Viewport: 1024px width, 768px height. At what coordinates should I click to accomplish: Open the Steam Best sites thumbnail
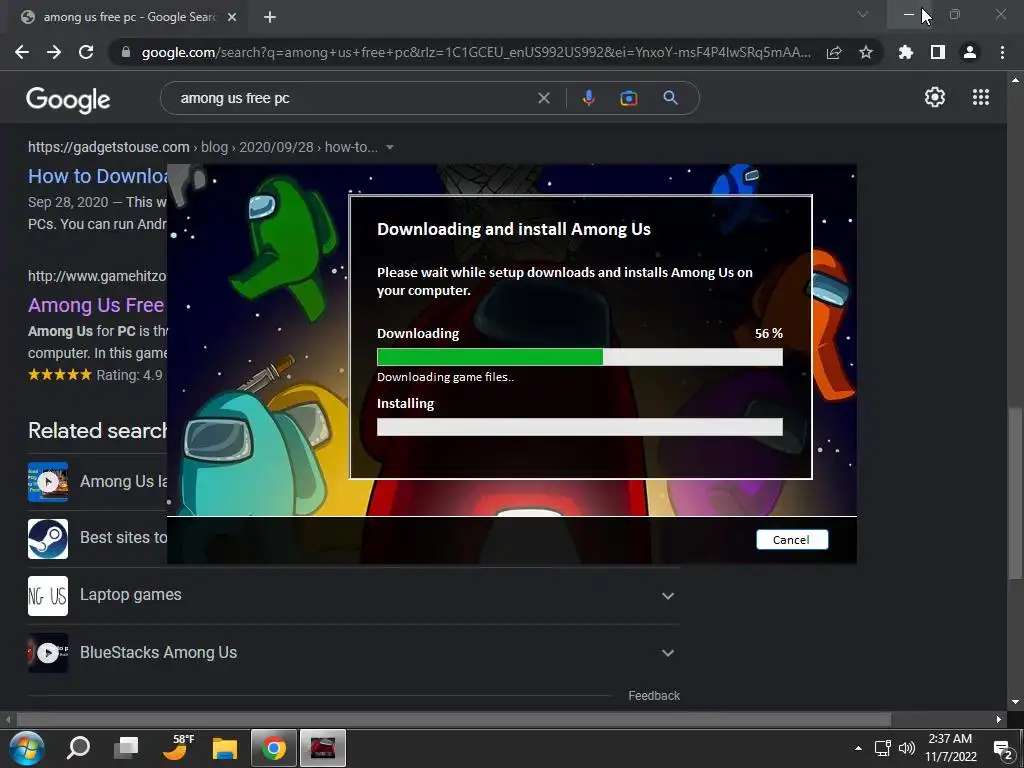coord(48,539)
